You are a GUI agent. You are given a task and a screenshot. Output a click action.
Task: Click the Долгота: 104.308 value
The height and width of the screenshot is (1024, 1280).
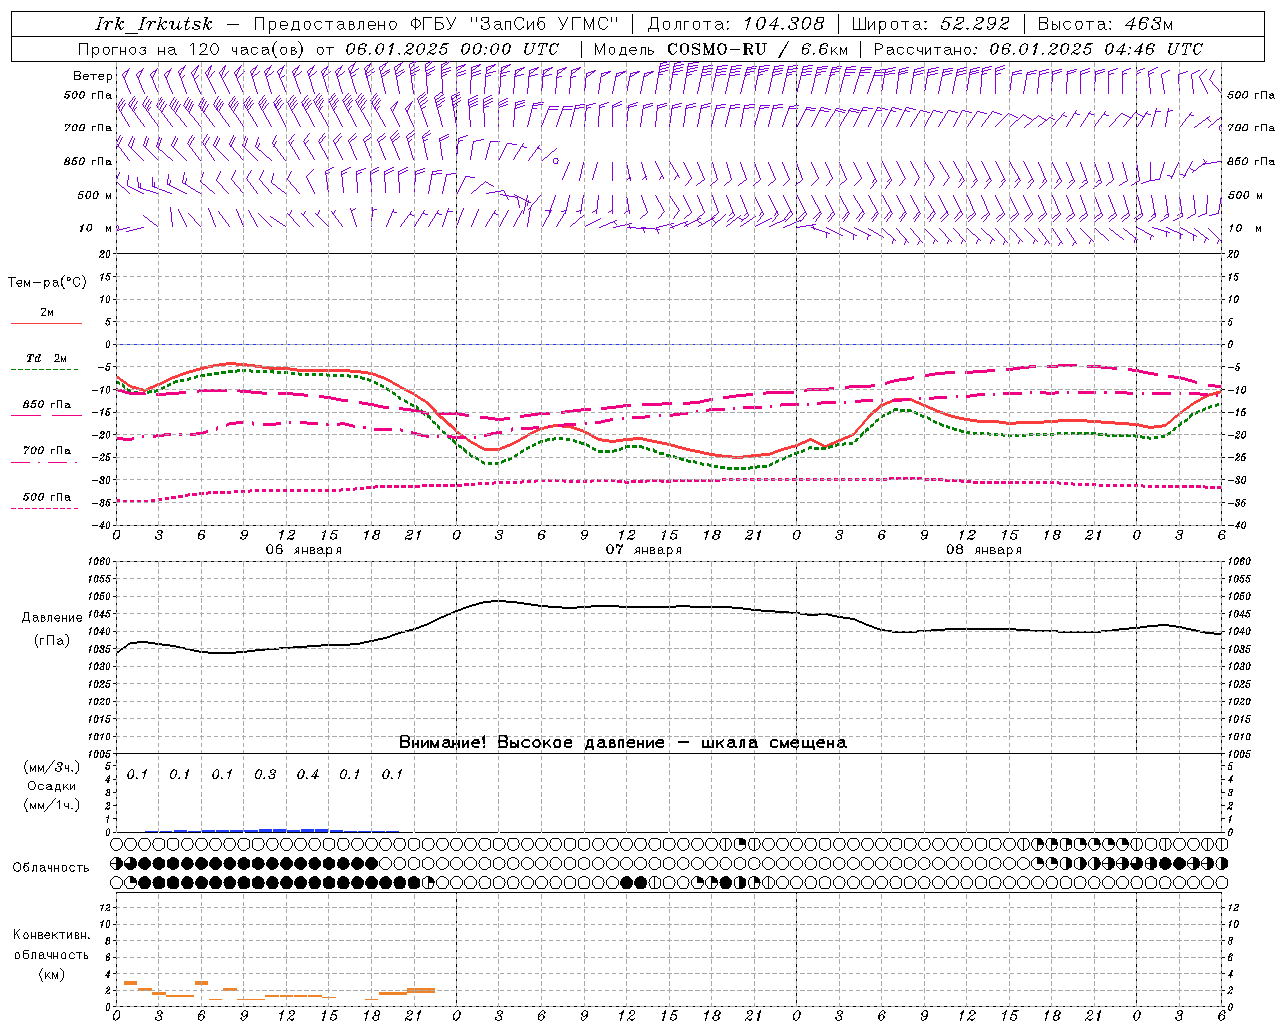point(736,24)
